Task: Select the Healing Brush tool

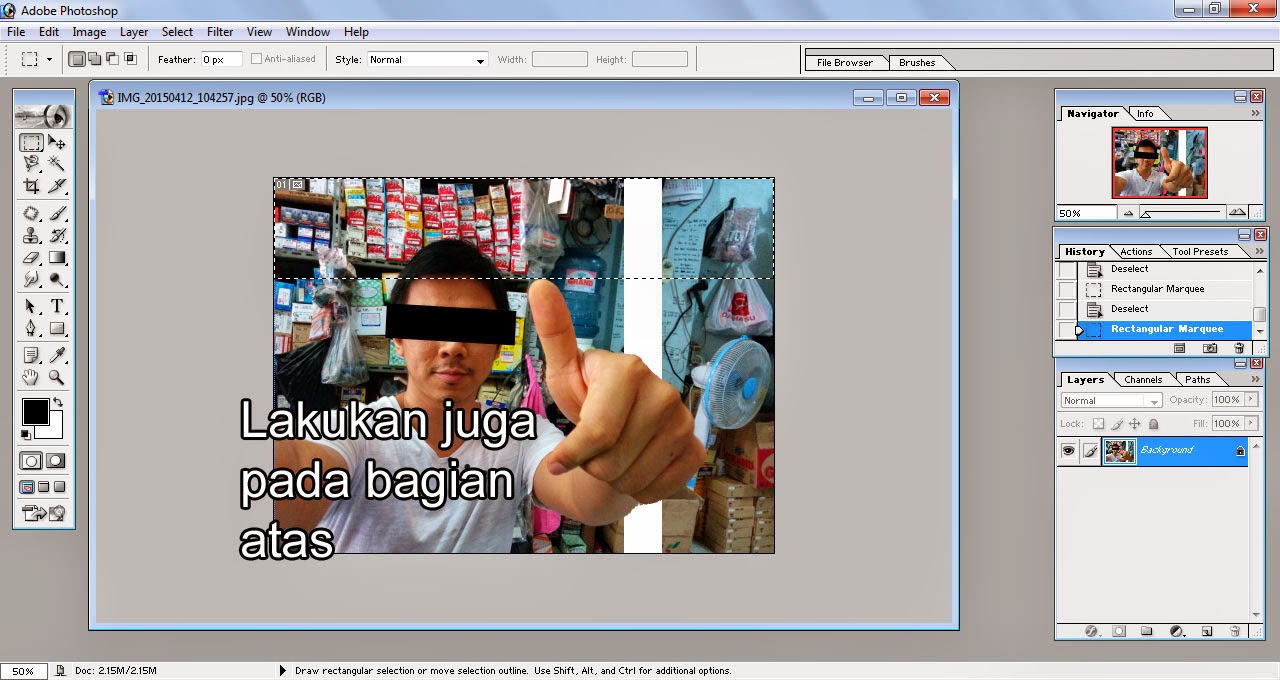Action: tap(32, 214)
